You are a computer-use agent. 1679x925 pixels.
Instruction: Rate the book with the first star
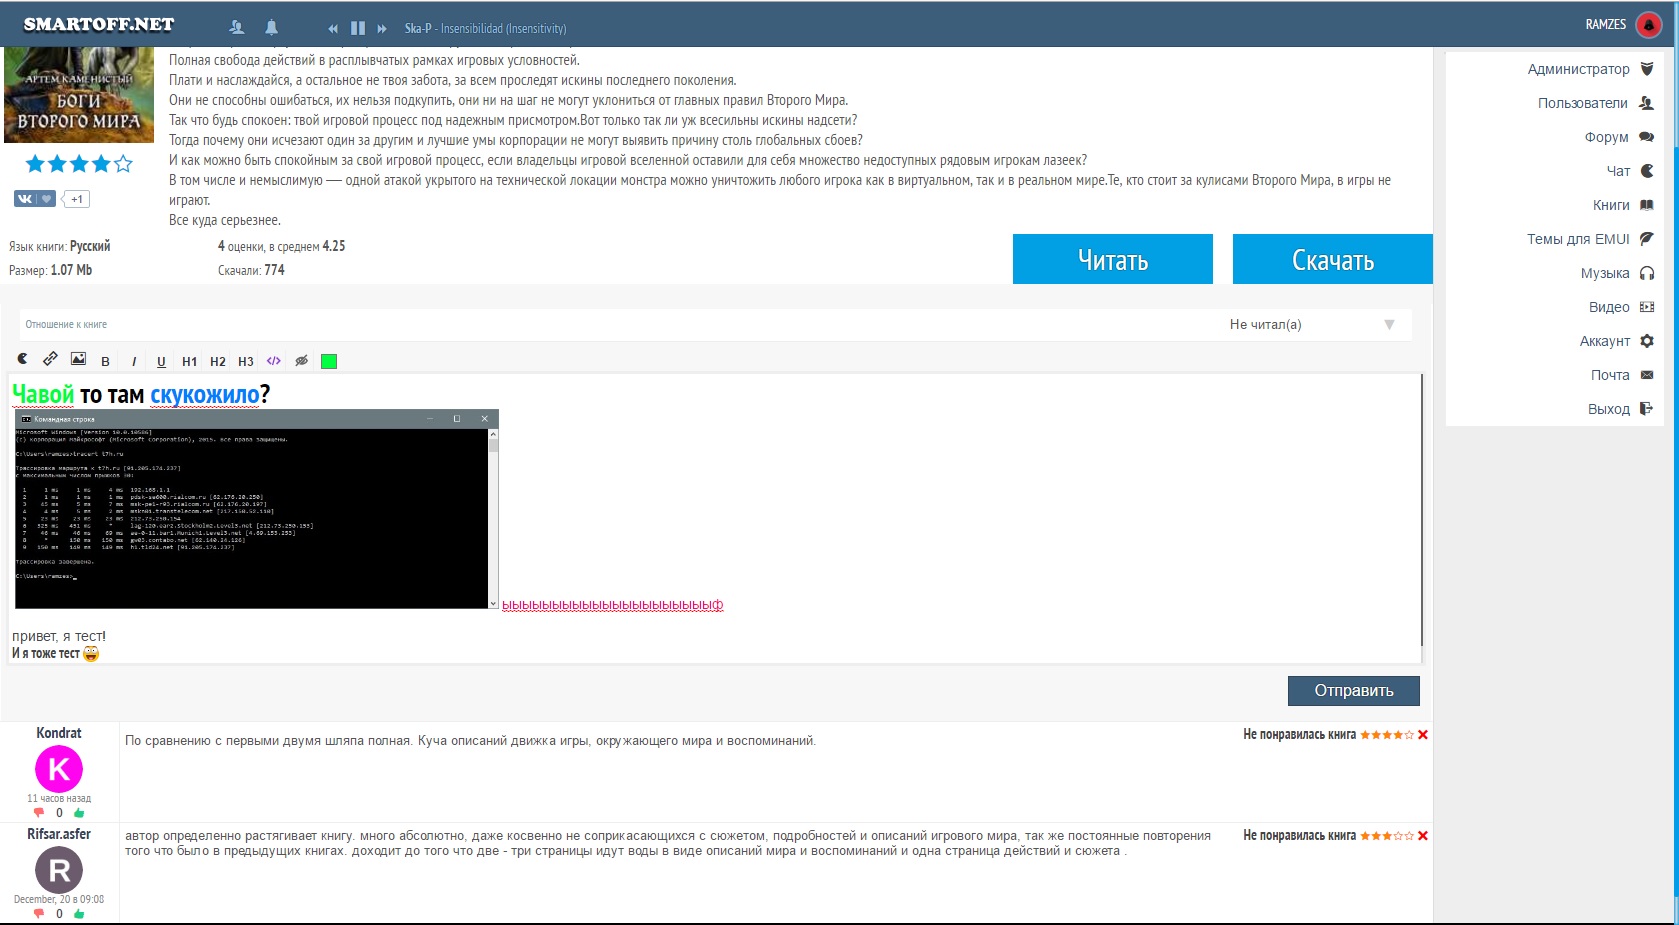click(x=35, y=164)
